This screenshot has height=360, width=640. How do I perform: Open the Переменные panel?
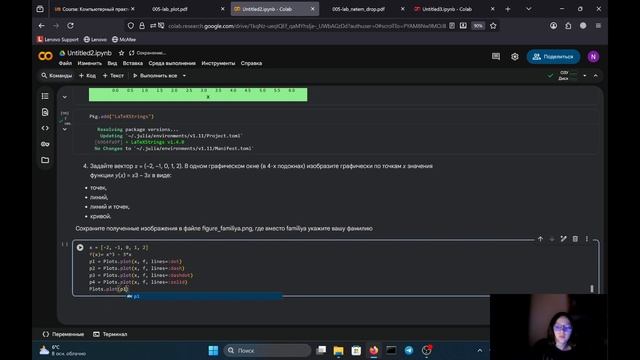pyautogui.click(x=63, y=334)
